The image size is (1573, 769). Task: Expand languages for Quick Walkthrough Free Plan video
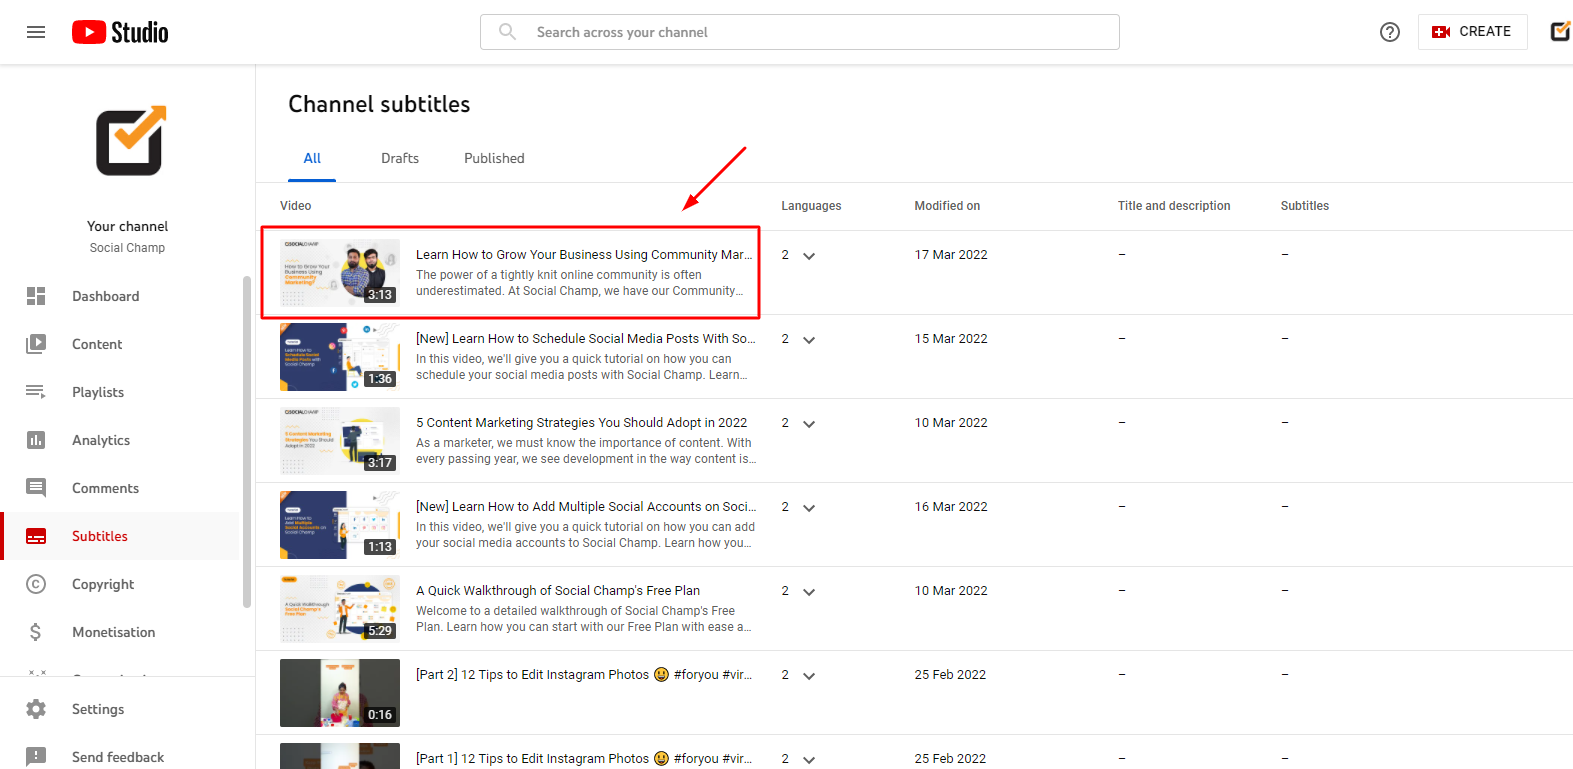809,592
